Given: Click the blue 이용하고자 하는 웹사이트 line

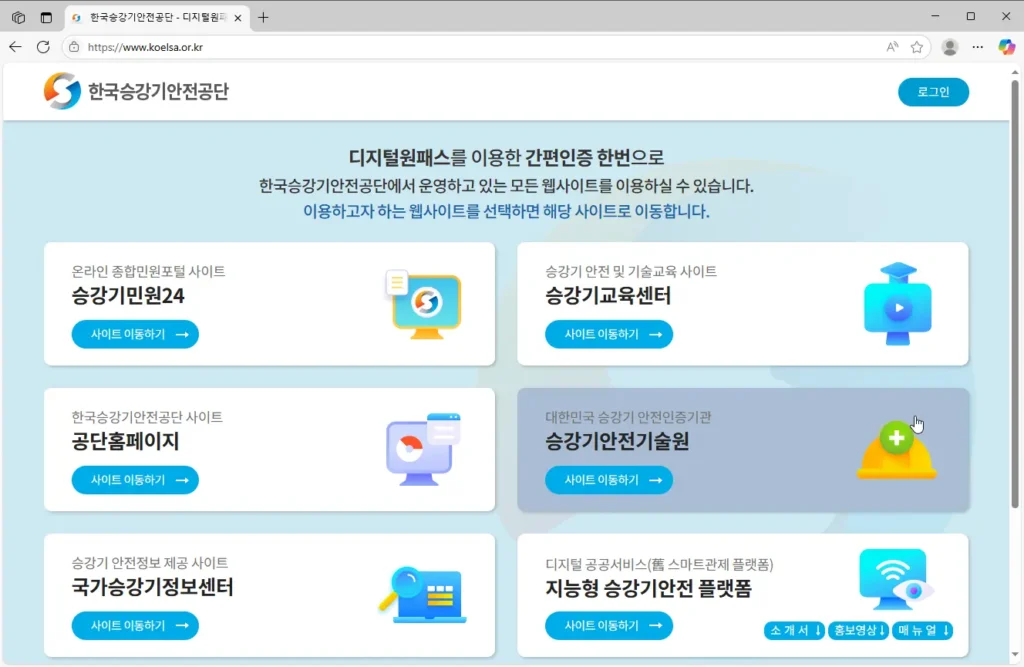Looking at the screenshot, I should (x=506, y=212).
